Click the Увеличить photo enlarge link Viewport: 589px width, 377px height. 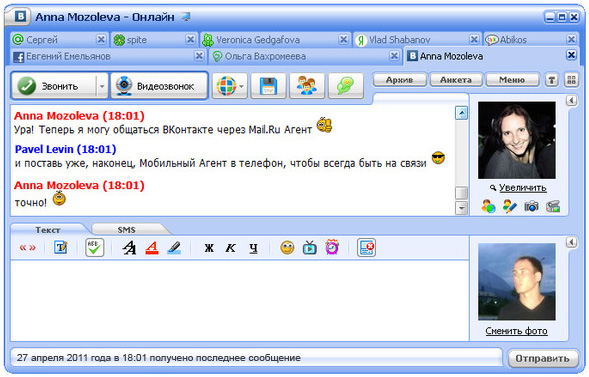click(x=522, y=188)
